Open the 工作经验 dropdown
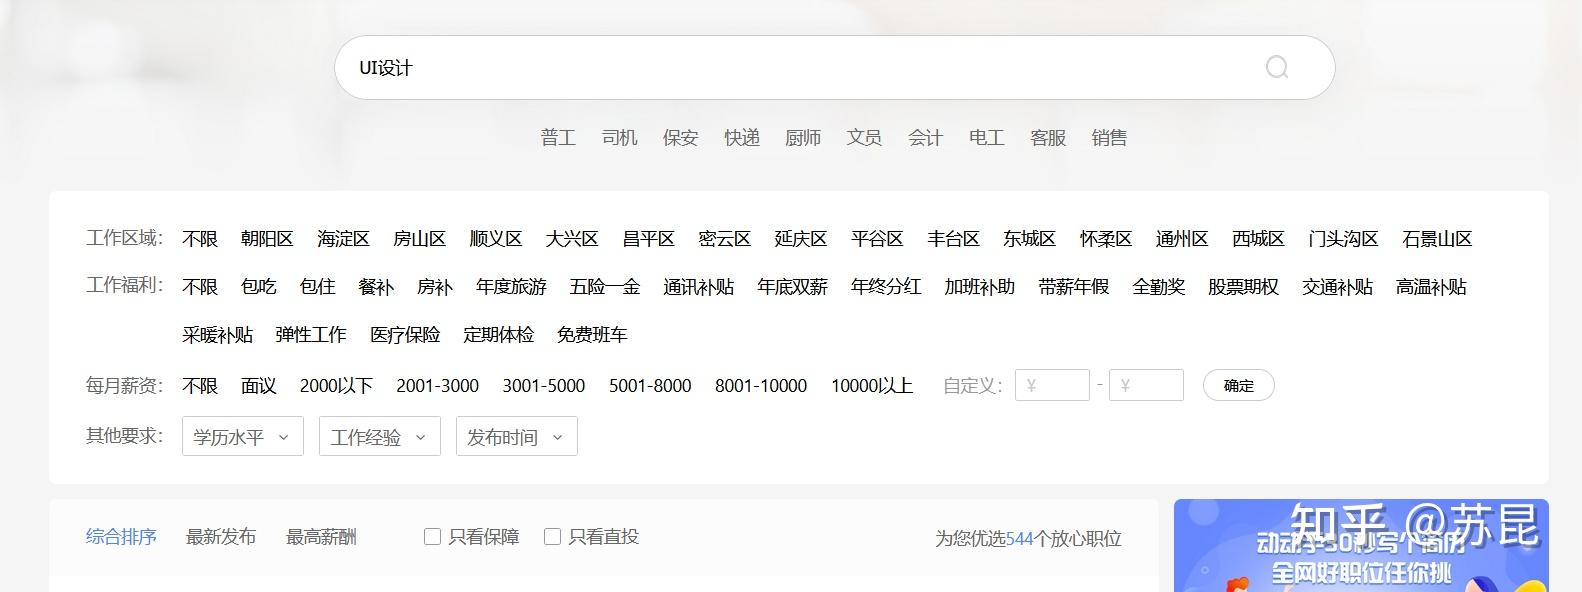The width and height of the screenshot is (1582, 592). tap(379, 437)
